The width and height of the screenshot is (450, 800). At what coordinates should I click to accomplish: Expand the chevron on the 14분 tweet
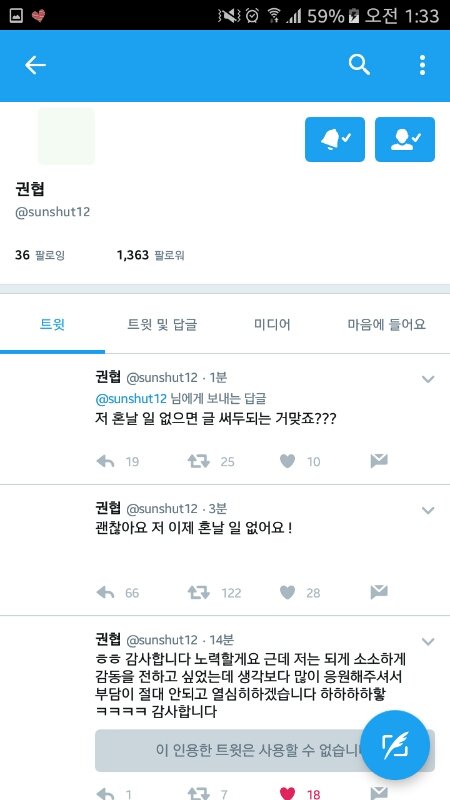click(428, 641)
